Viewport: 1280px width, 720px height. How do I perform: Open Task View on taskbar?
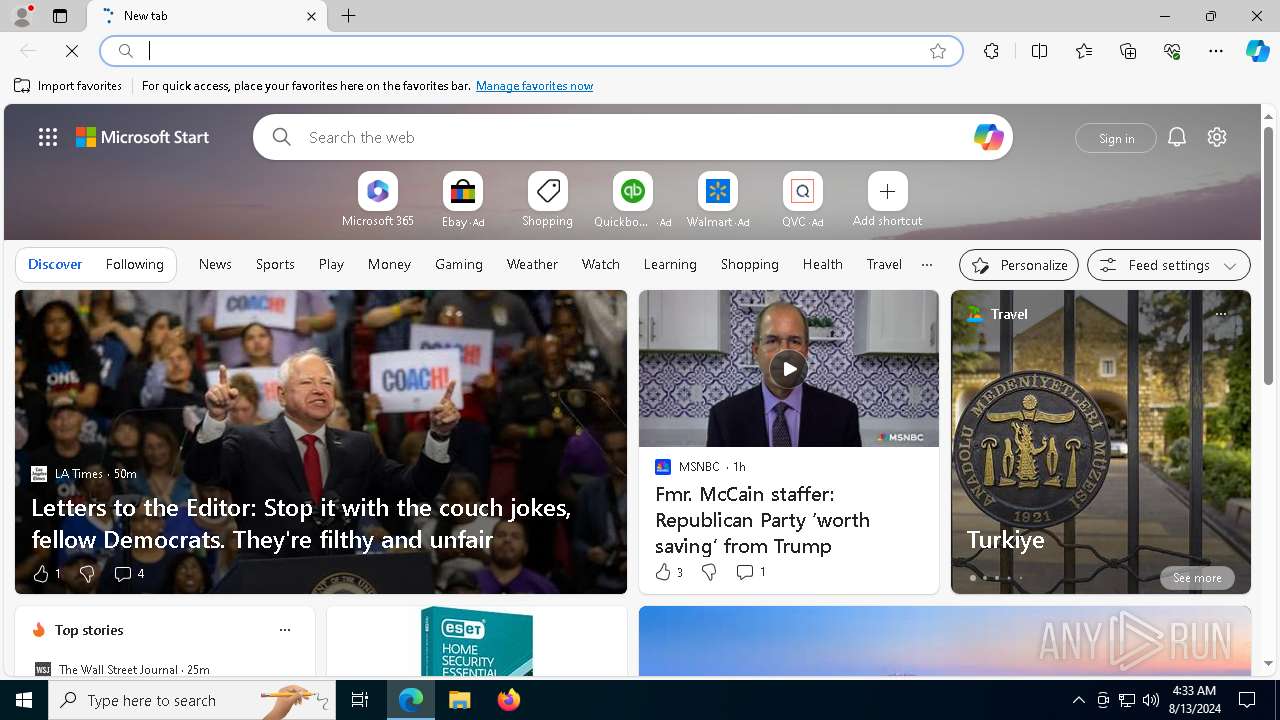(360, 700)
